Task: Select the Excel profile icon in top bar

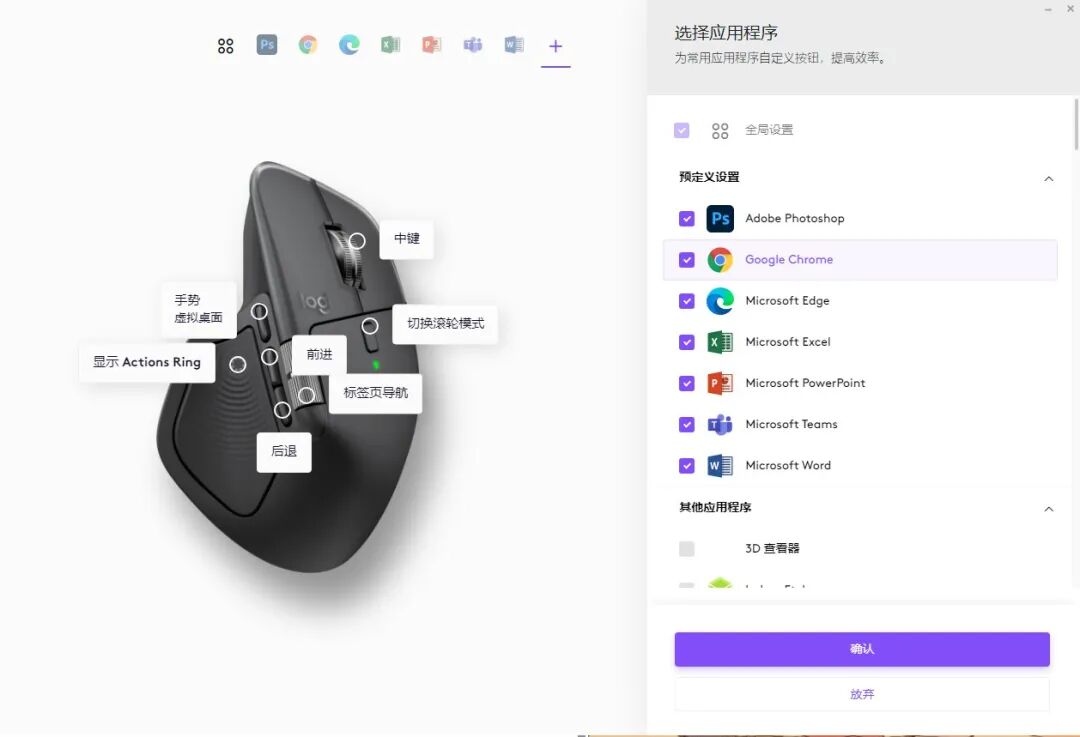Action: 391,45
